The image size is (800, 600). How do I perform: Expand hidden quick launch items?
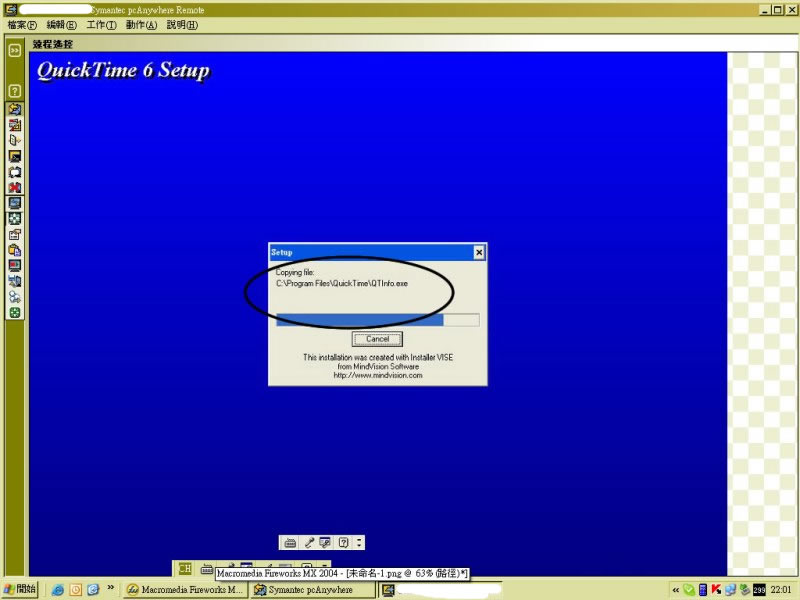click(111, 588)
